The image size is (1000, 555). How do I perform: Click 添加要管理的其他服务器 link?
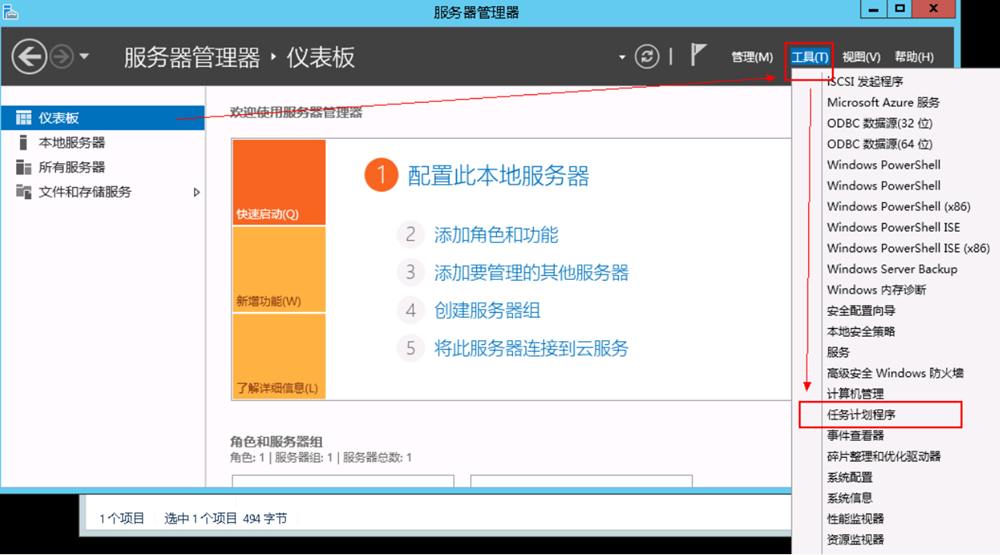[531, 273]
